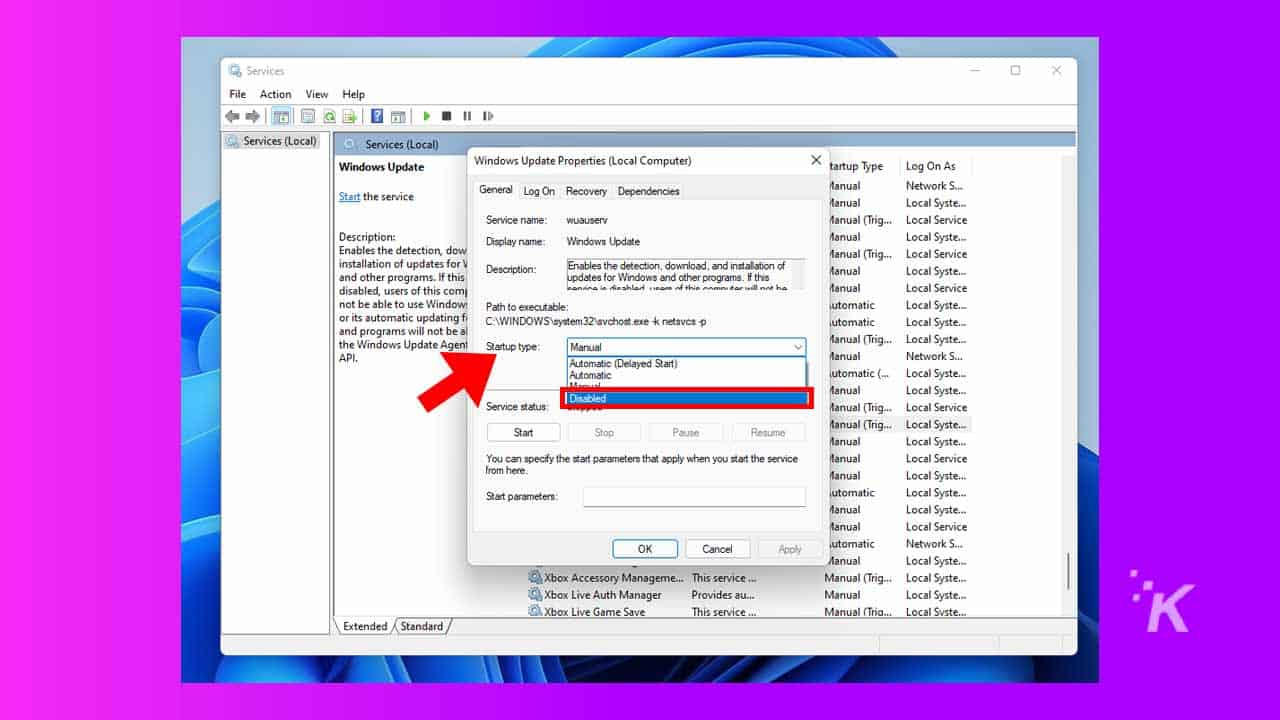Click into the Start parameters field

[694, 497]
